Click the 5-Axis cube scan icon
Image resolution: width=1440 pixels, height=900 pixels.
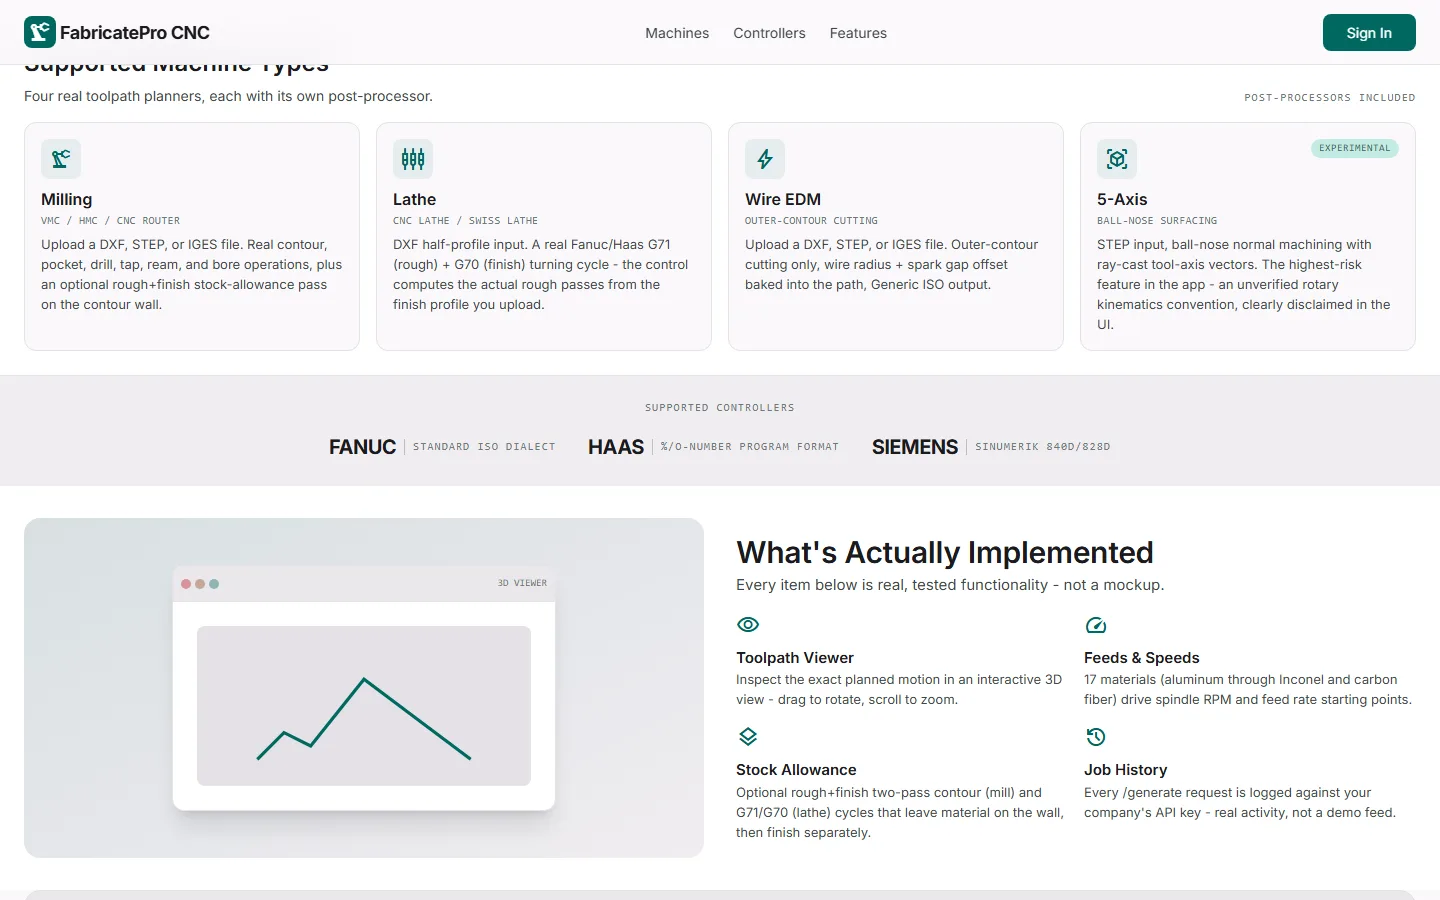click(1117, 159)
